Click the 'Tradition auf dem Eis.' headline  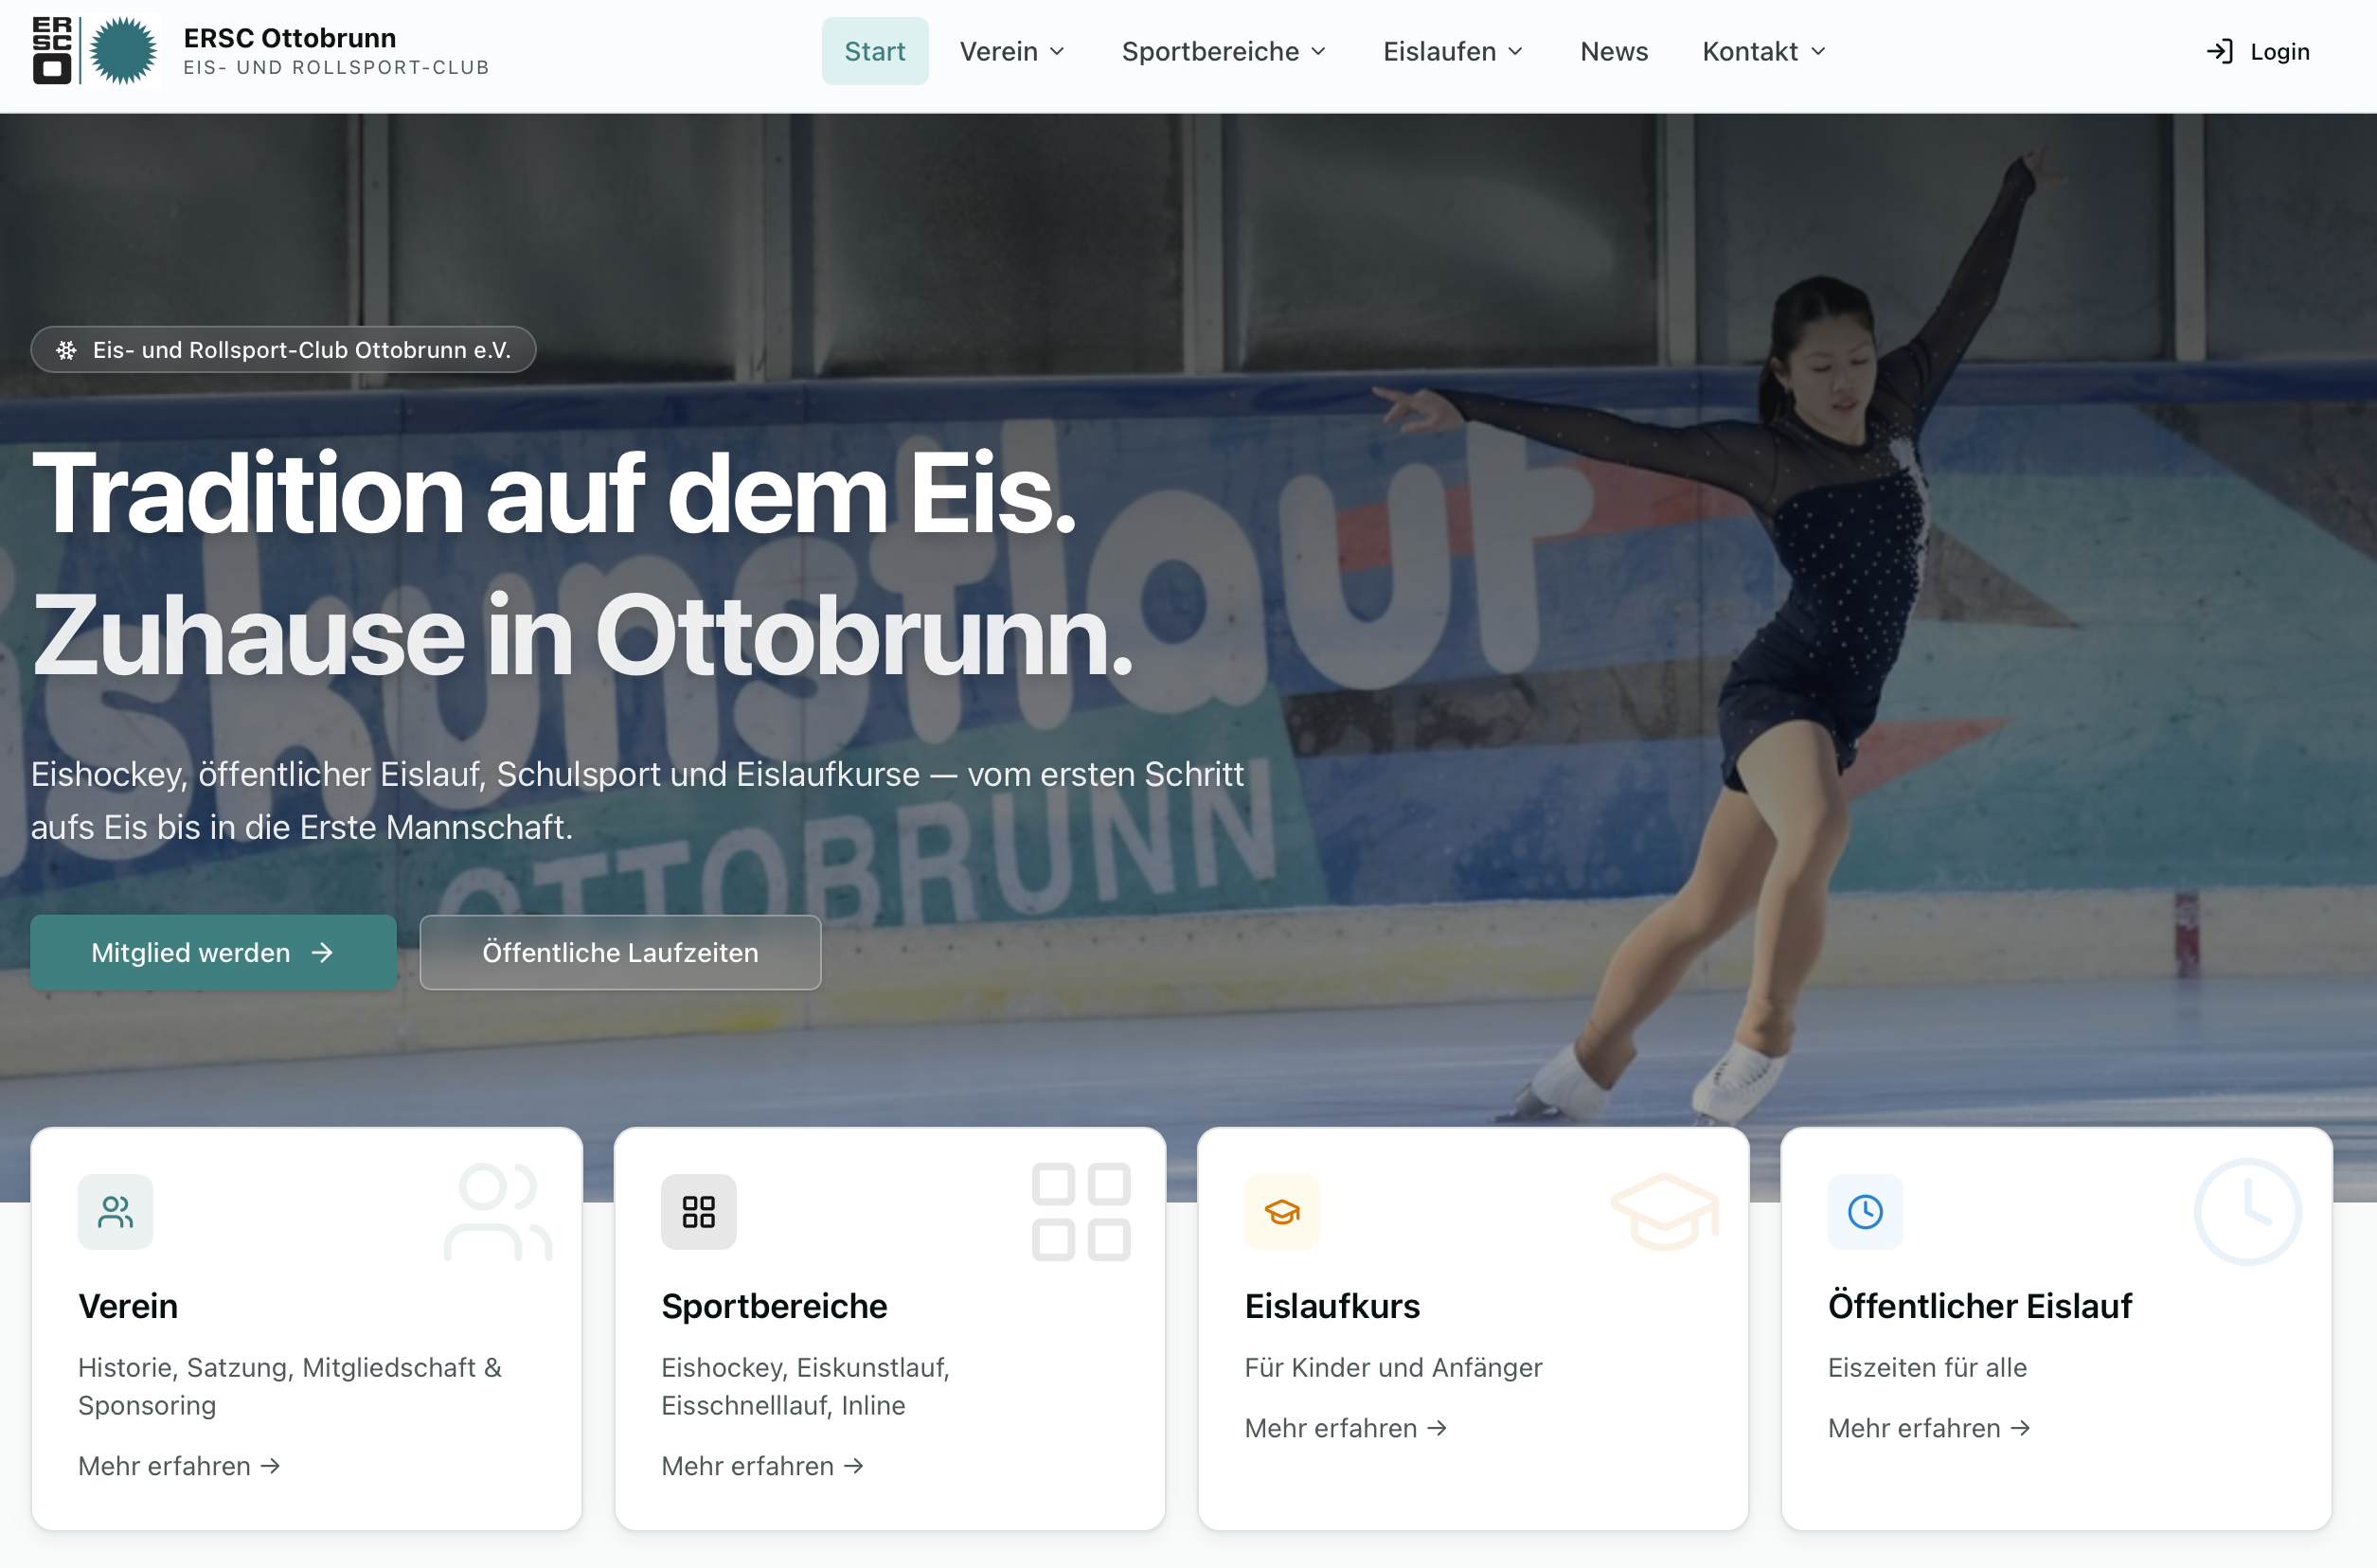tap(554, 493)
